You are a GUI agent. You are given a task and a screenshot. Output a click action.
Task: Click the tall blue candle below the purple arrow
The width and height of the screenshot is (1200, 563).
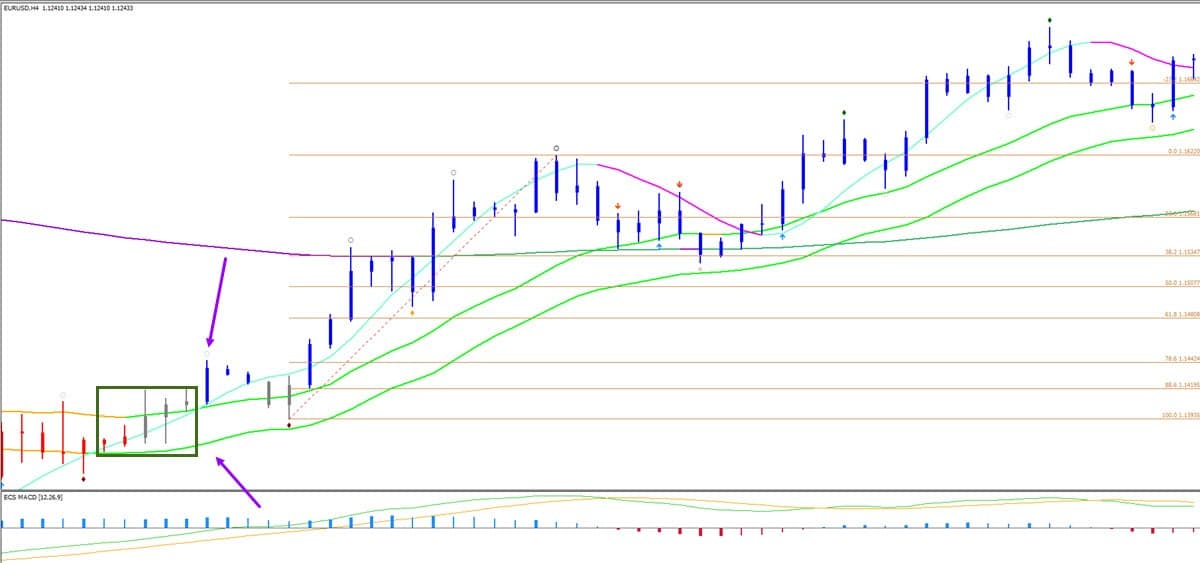click(x=207, y=382)
